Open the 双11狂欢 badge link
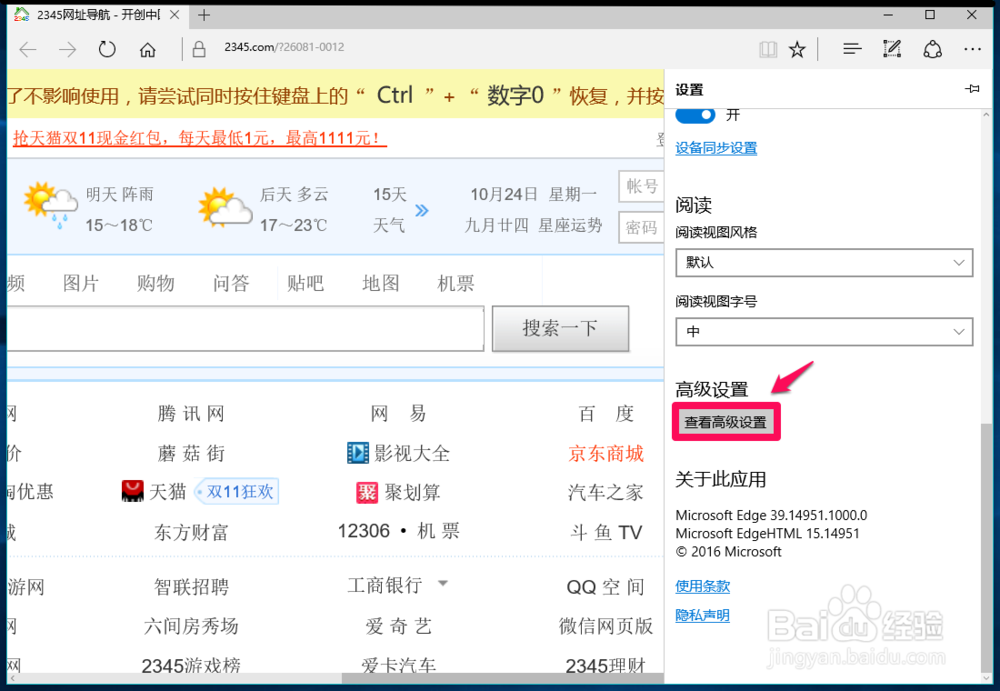The height and width of the screenshot is (691, 1000). pos(237,492)
